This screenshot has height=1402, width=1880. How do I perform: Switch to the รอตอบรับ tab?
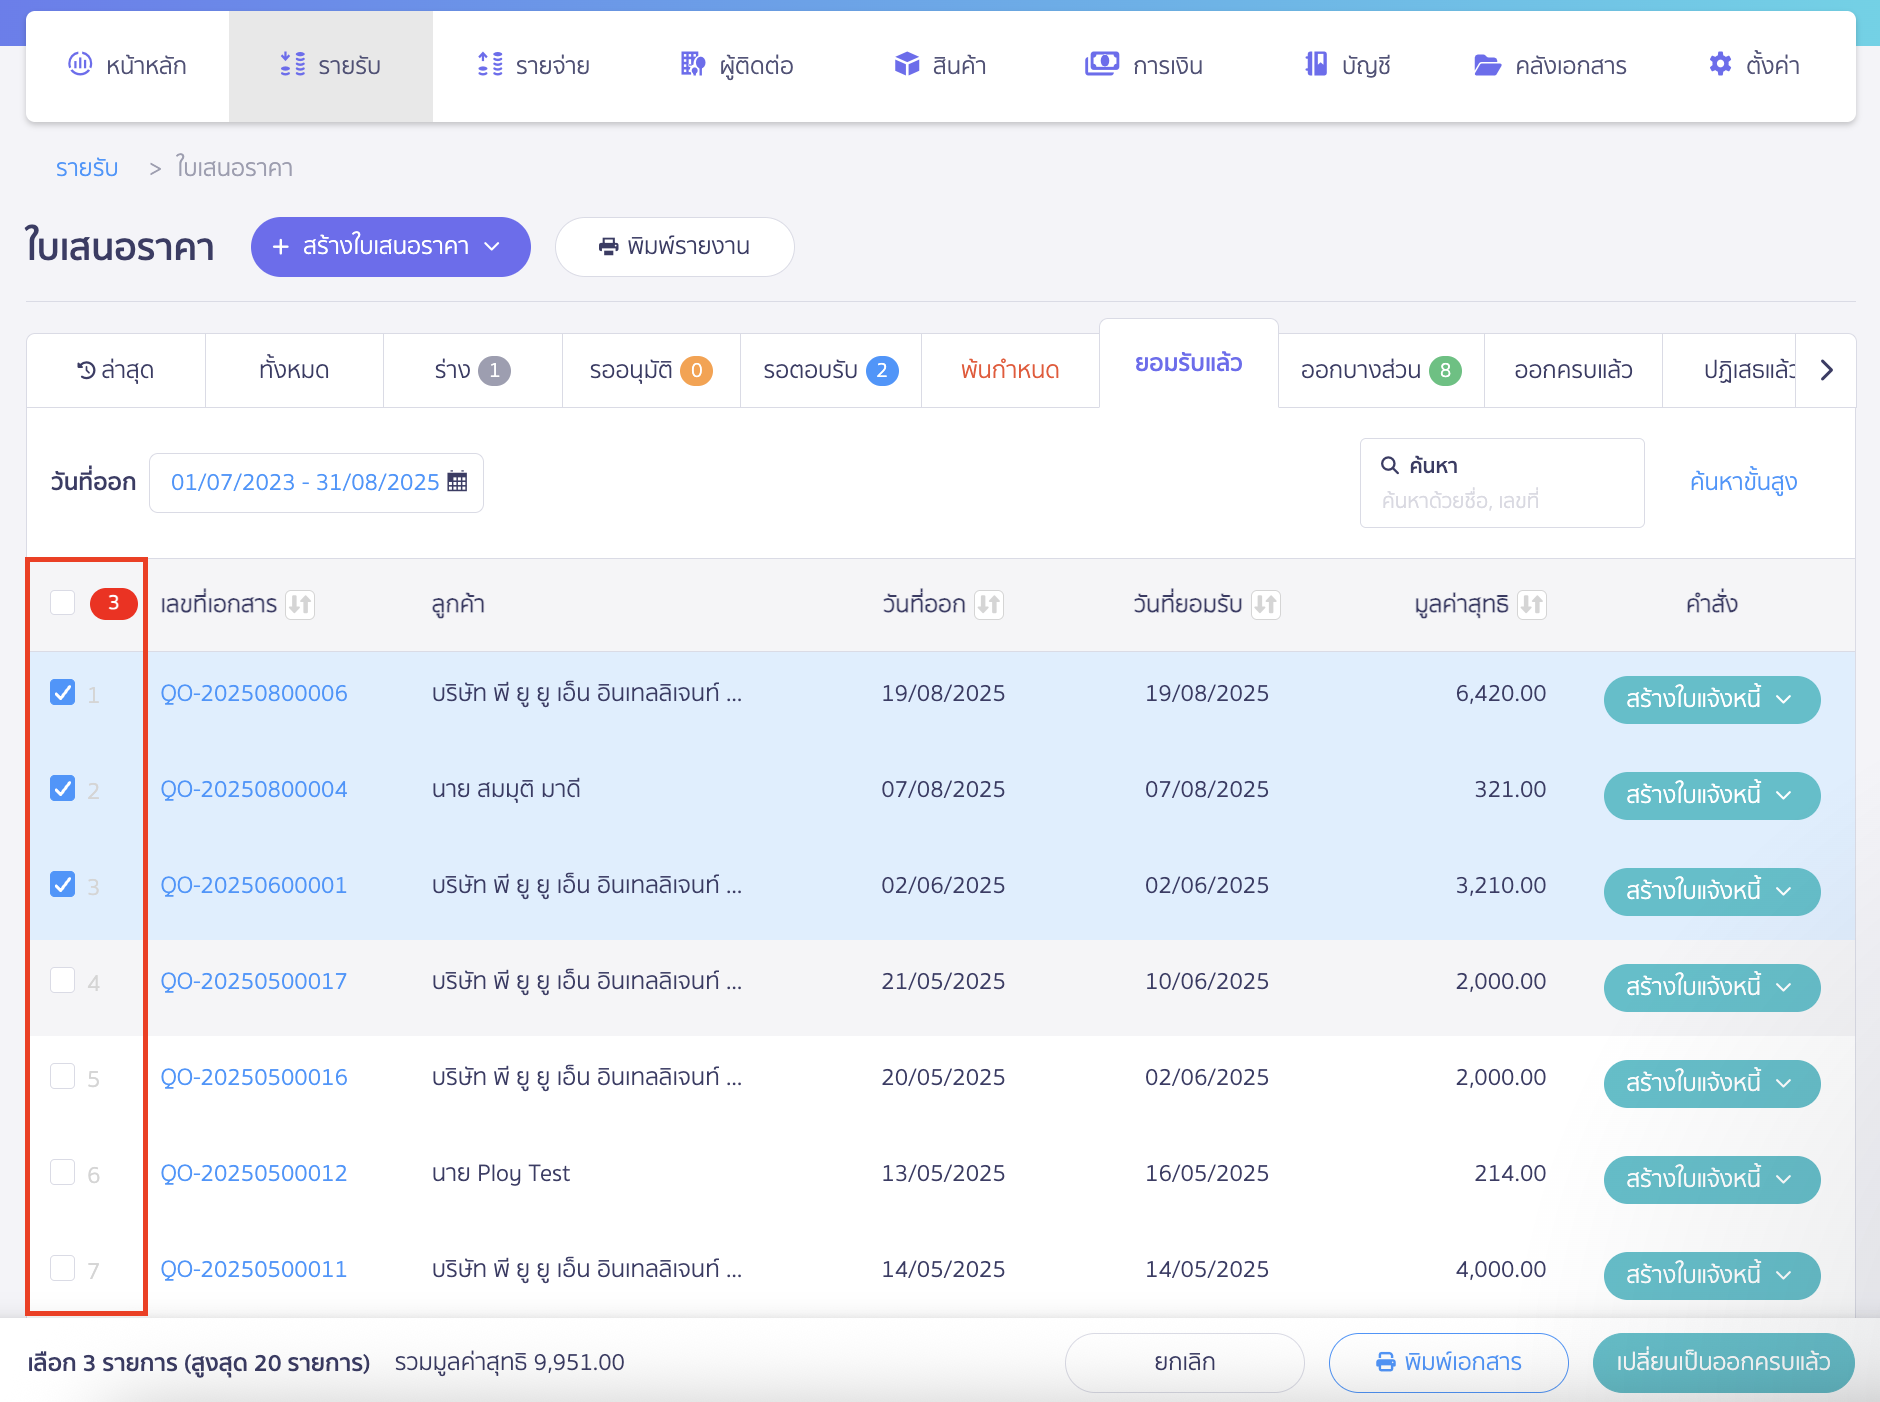(x=830, y=371)
